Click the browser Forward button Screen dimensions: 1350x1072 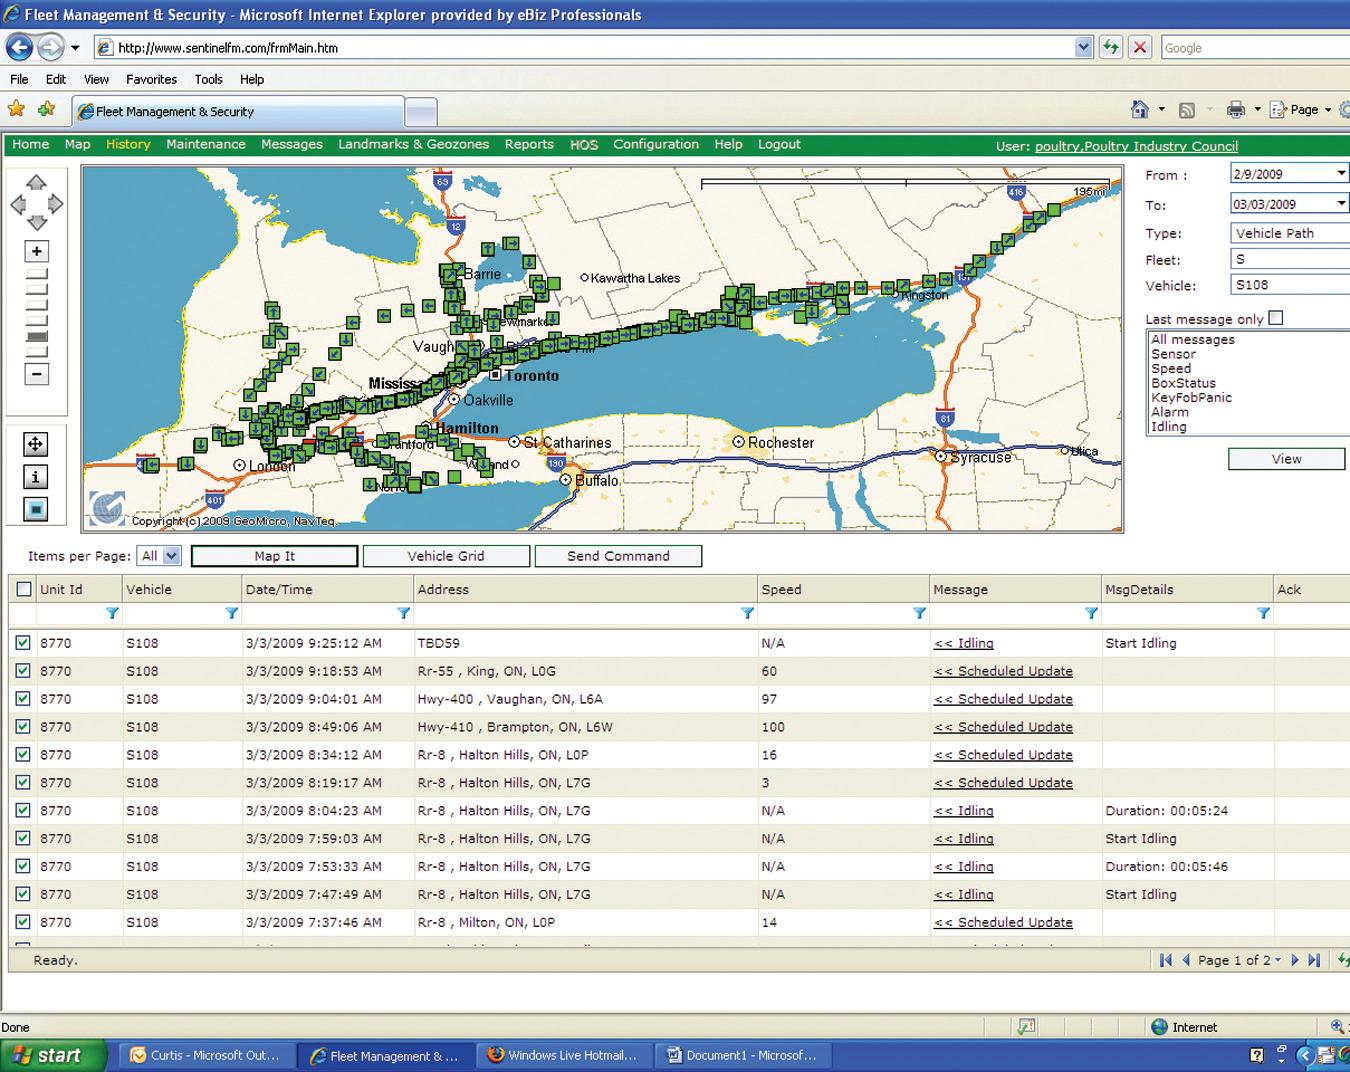50,47
